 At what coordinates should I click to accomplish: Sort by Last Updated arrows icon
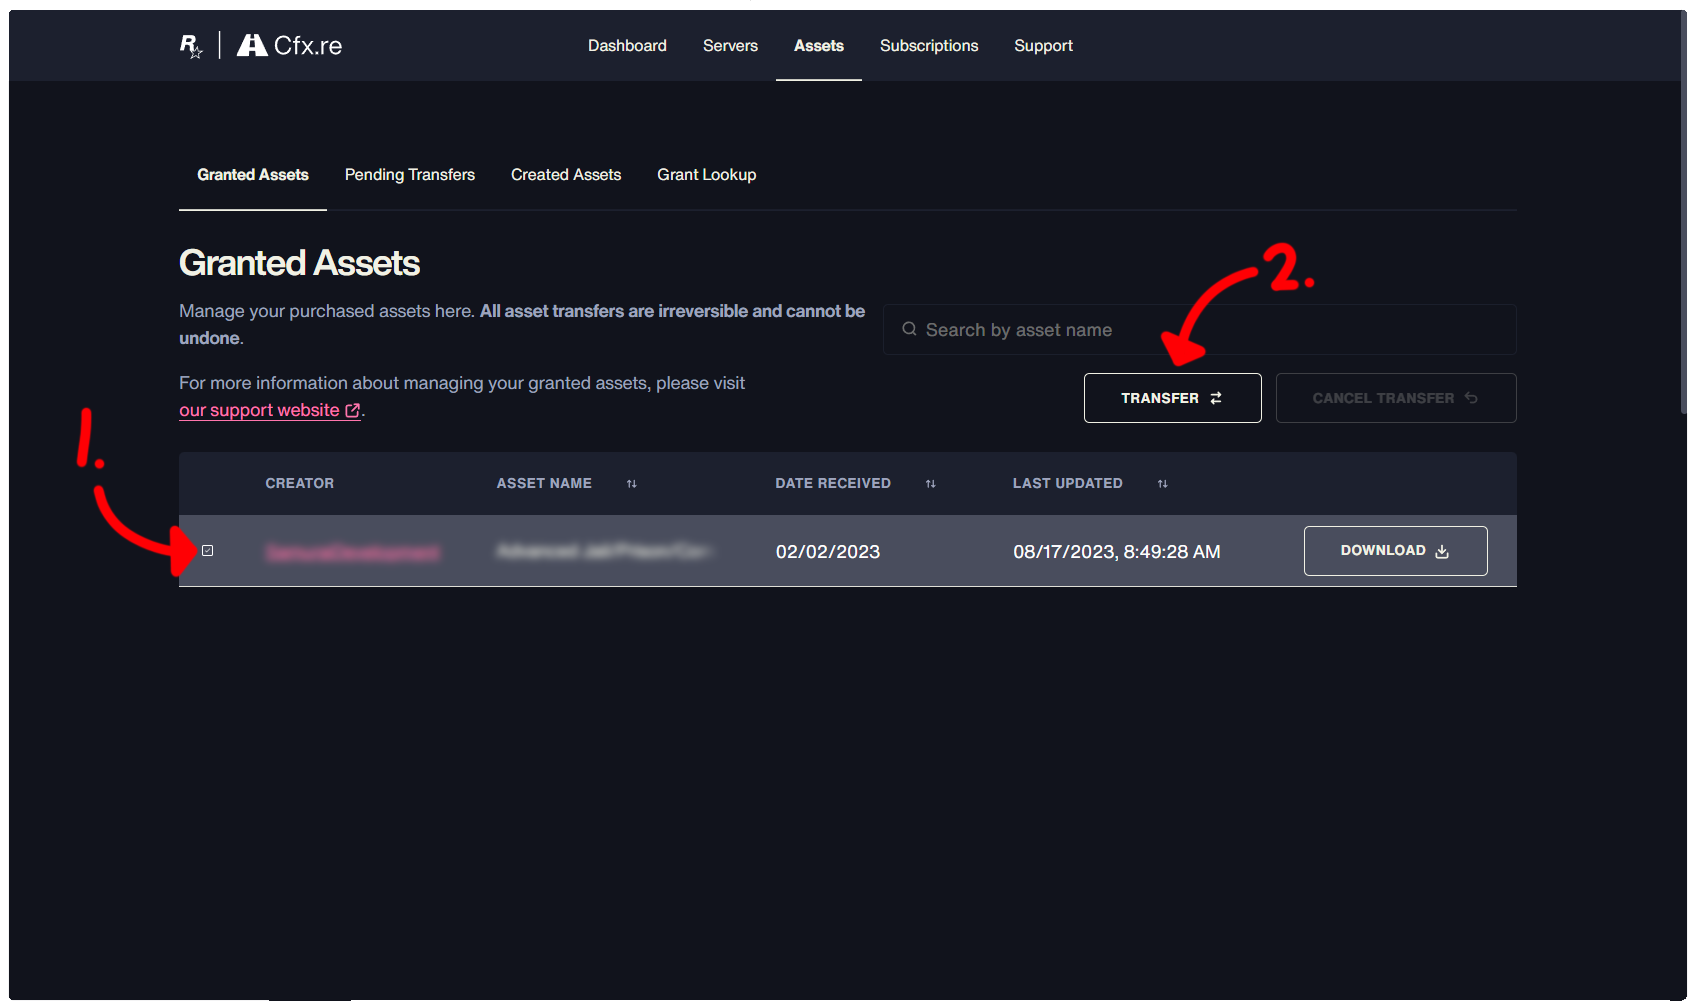pos(1162,484)
